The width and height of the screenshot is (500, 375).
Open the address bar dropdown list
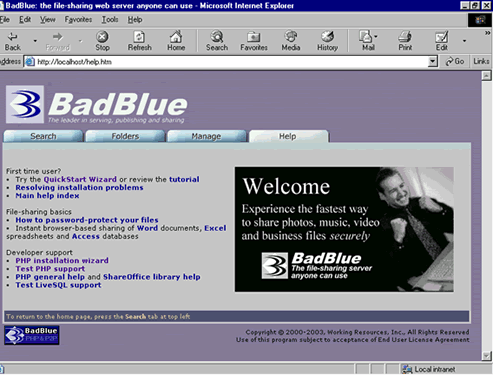(x=433, y=61)
